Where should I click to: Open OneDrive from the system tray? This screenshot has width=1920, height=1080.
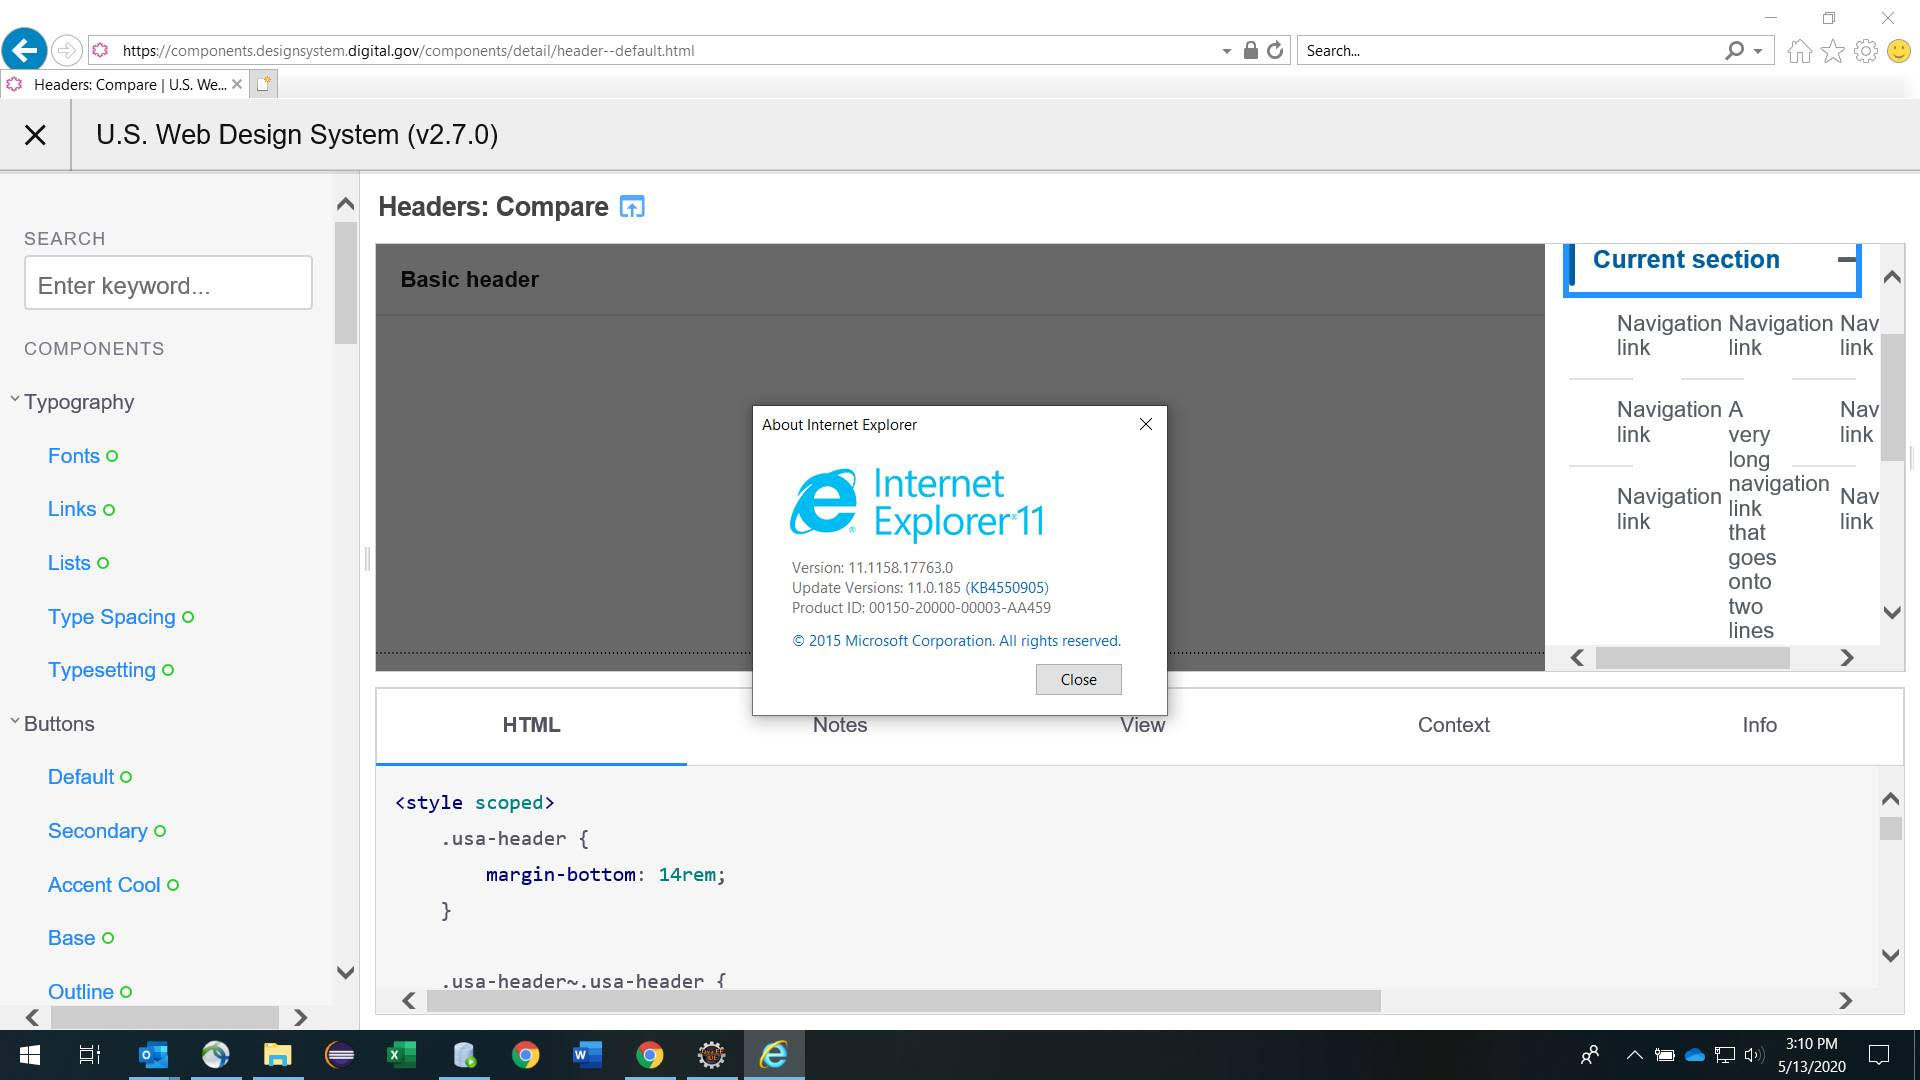(1693, 1055)
